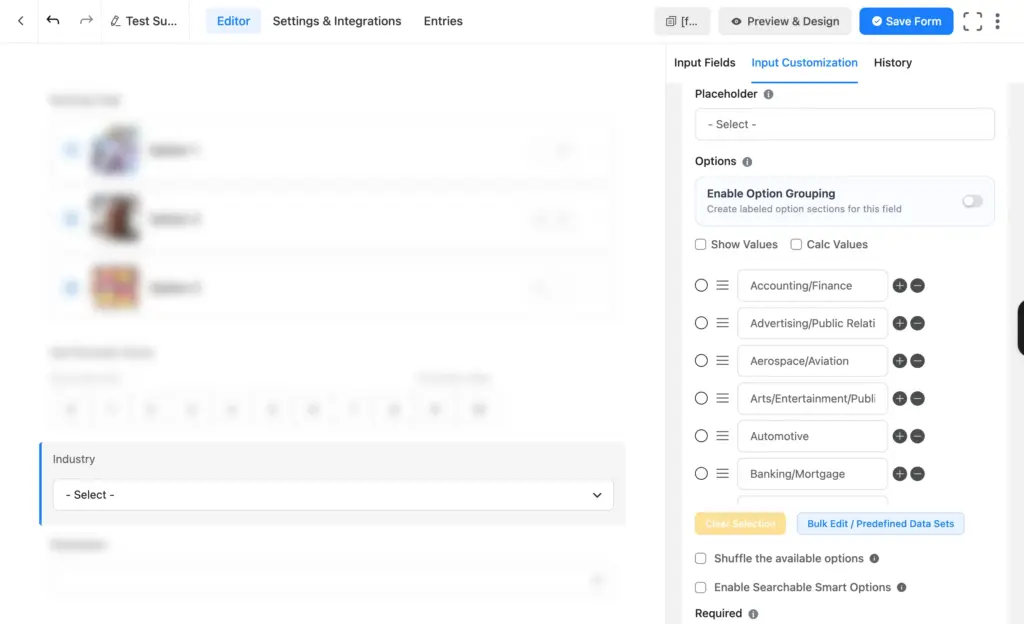Grab the Automotive reorder handle
This screenshot has height=624, width=1024.
coord(722,436)
